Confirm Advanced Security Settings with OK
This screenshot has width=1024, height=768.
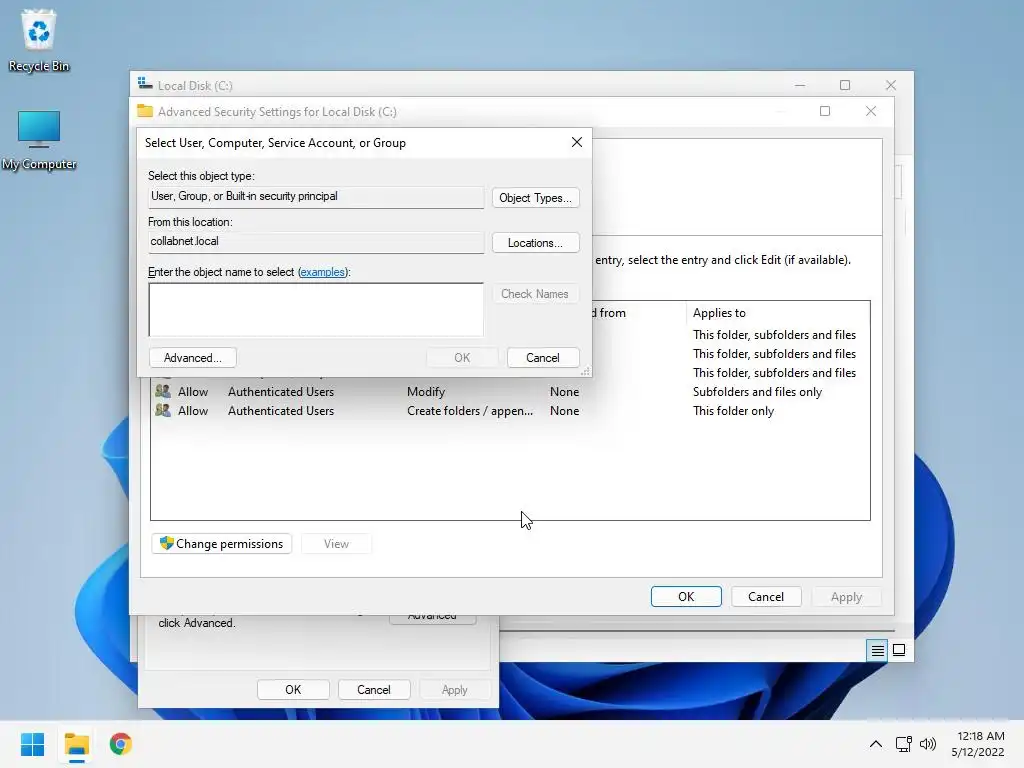pos(686,596)
